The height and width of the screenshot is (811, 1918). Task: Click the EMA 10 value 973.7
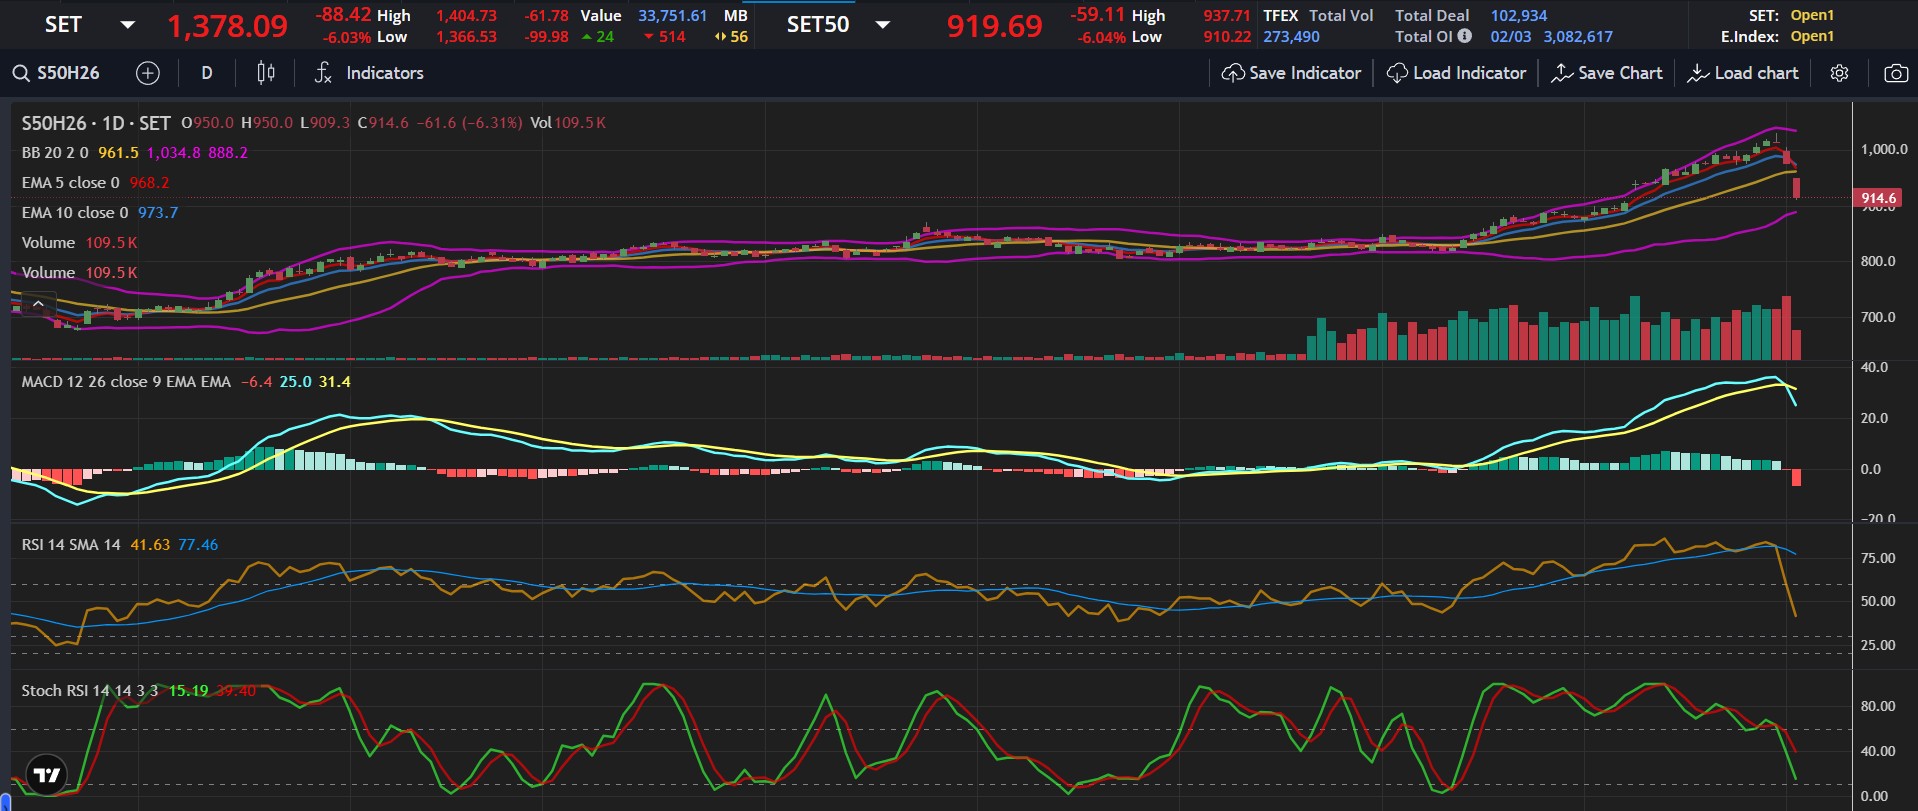(x=158, y=213)
